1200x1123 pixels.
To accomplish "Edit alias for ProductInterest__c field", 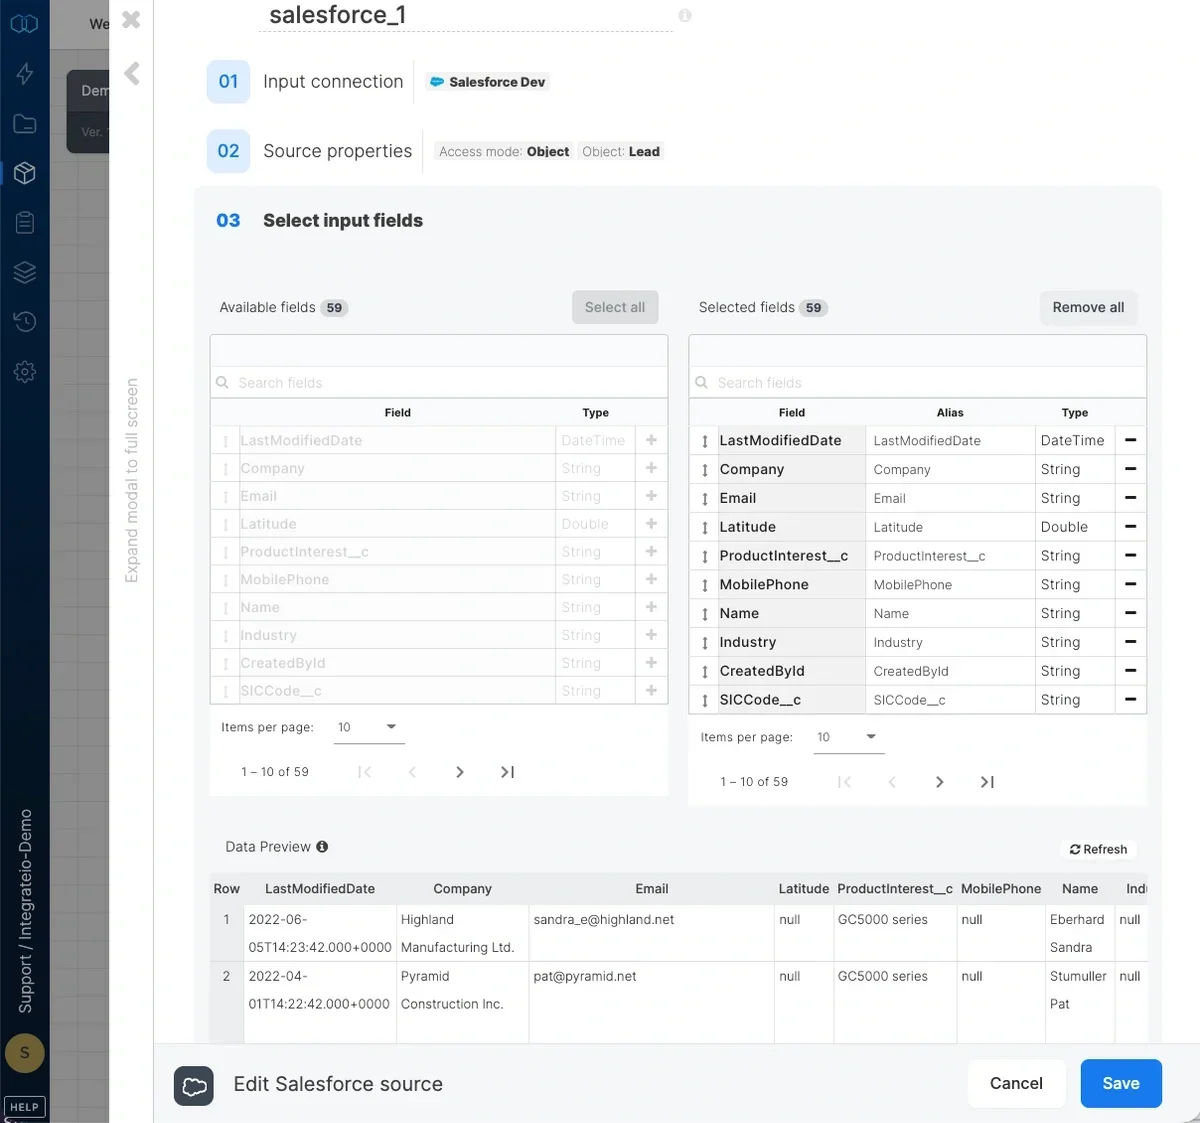I will pyautogui.click(x=950, y=556).
